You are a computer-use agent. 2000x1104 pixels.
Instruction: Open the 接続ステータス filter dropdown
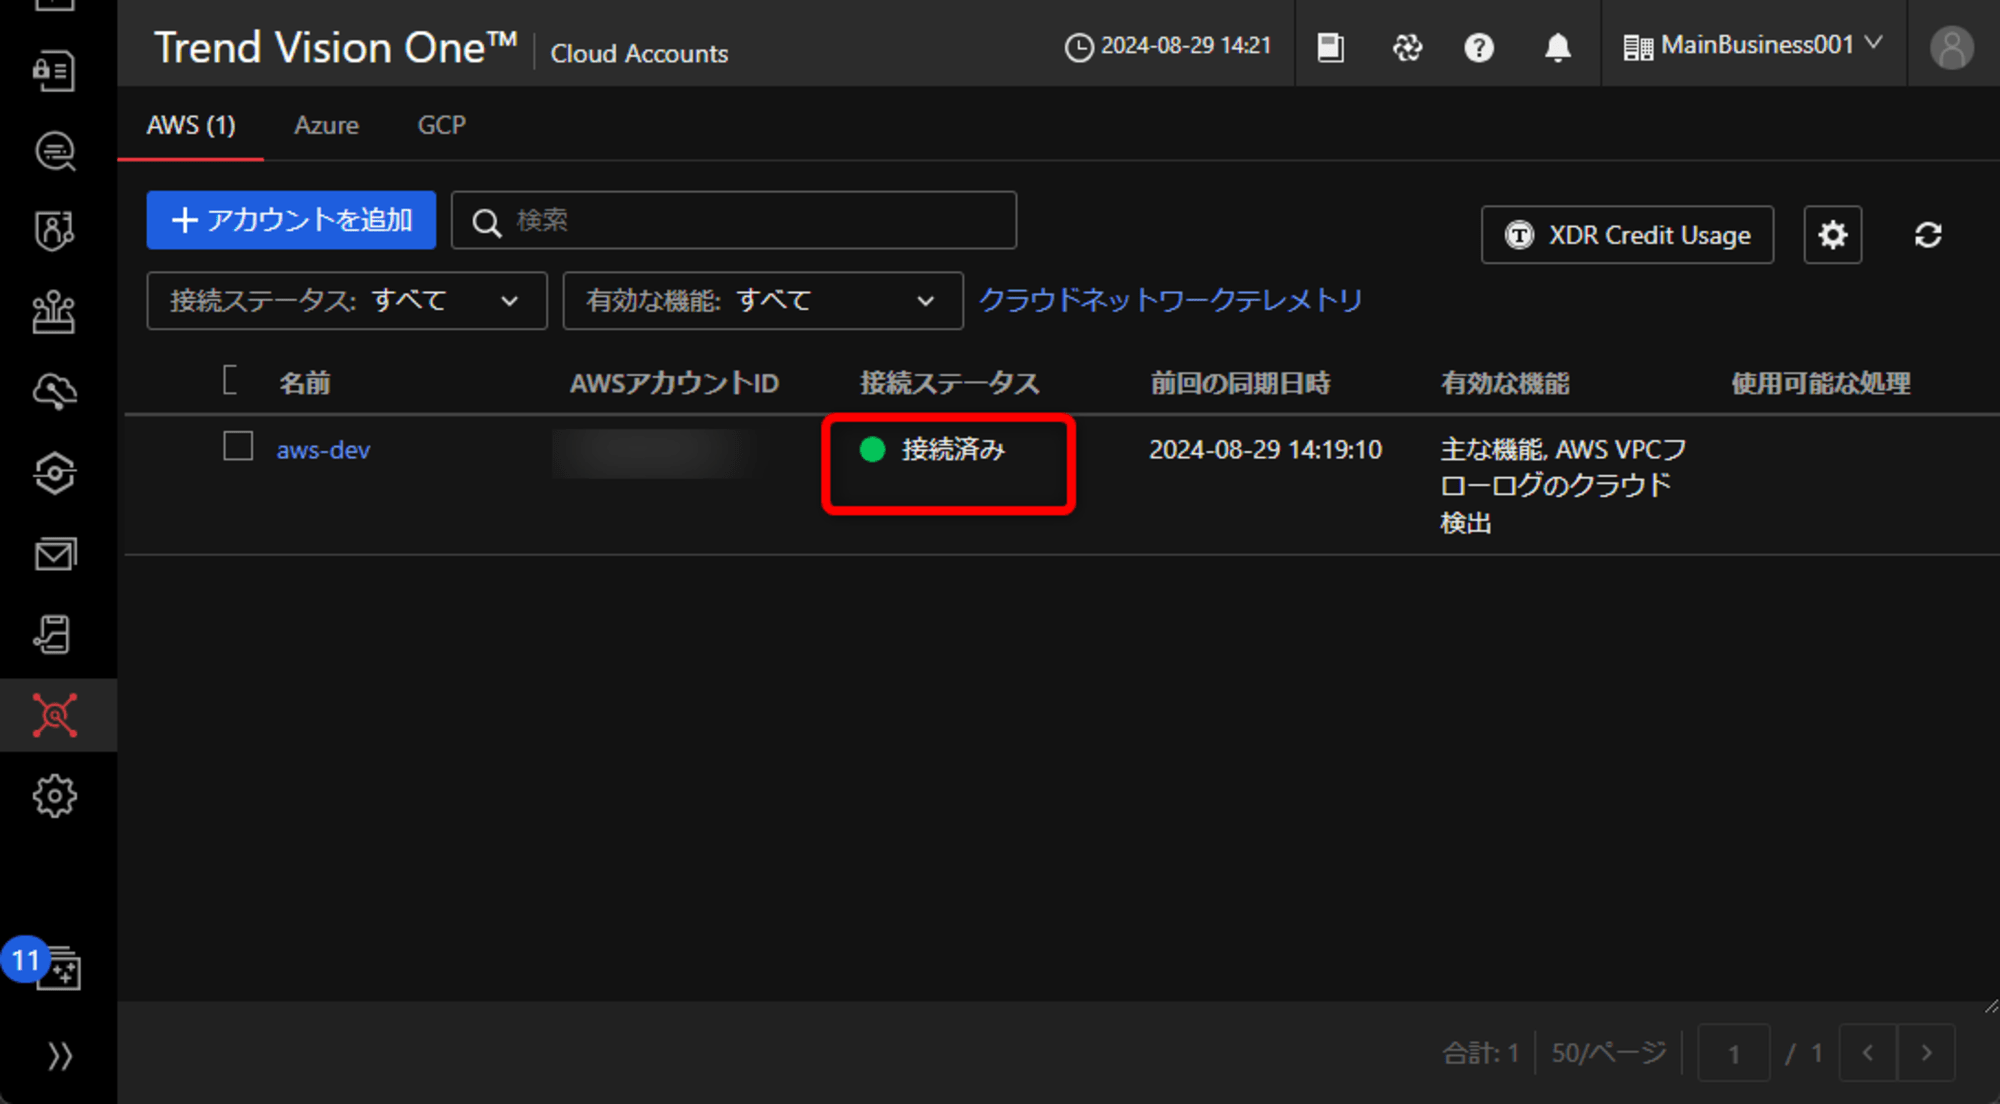[x=347, y=300]
